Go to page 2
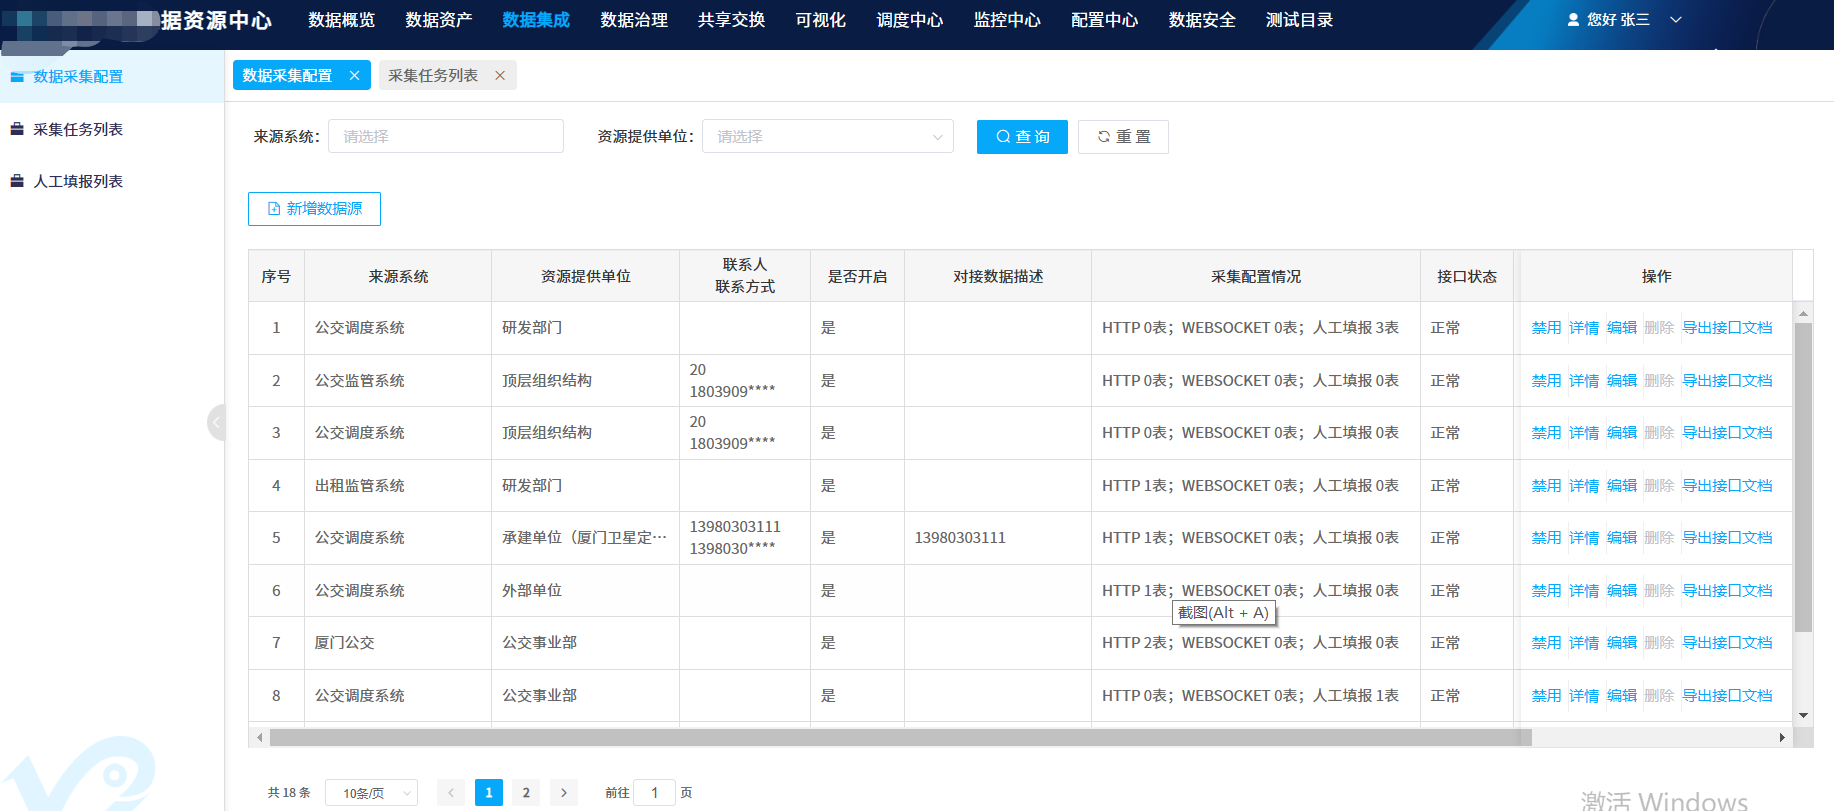This screenshot has width=1834, height=811. point(526,793)
